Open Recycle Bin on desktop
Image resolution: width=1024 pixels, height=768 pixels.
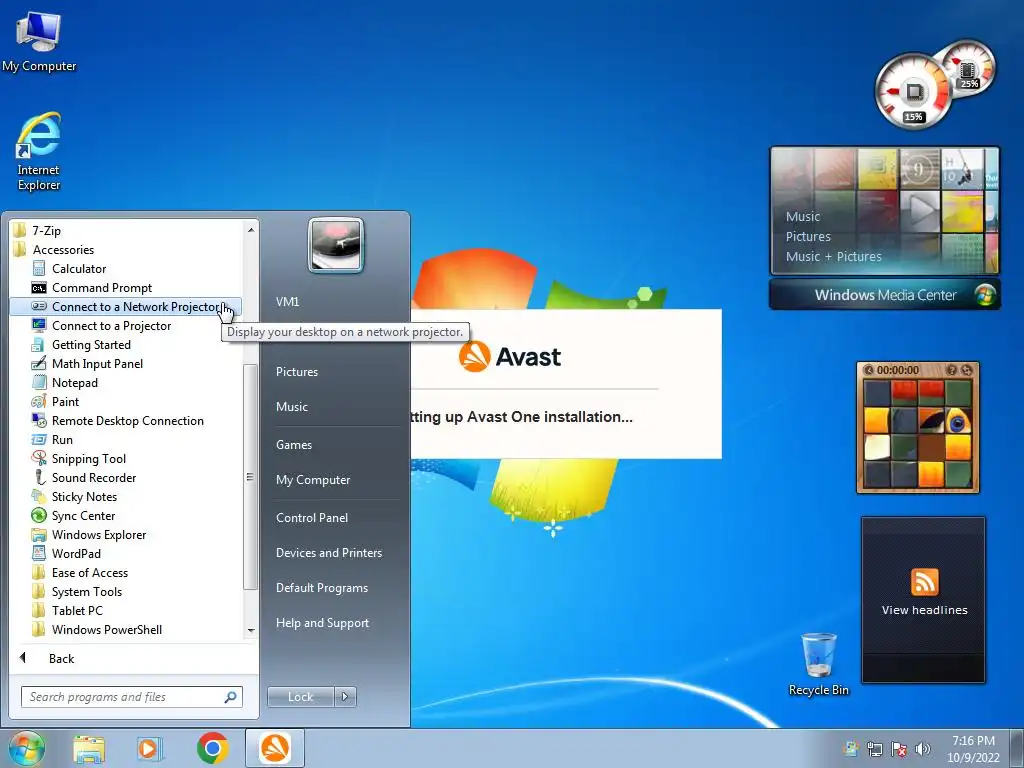818,664
